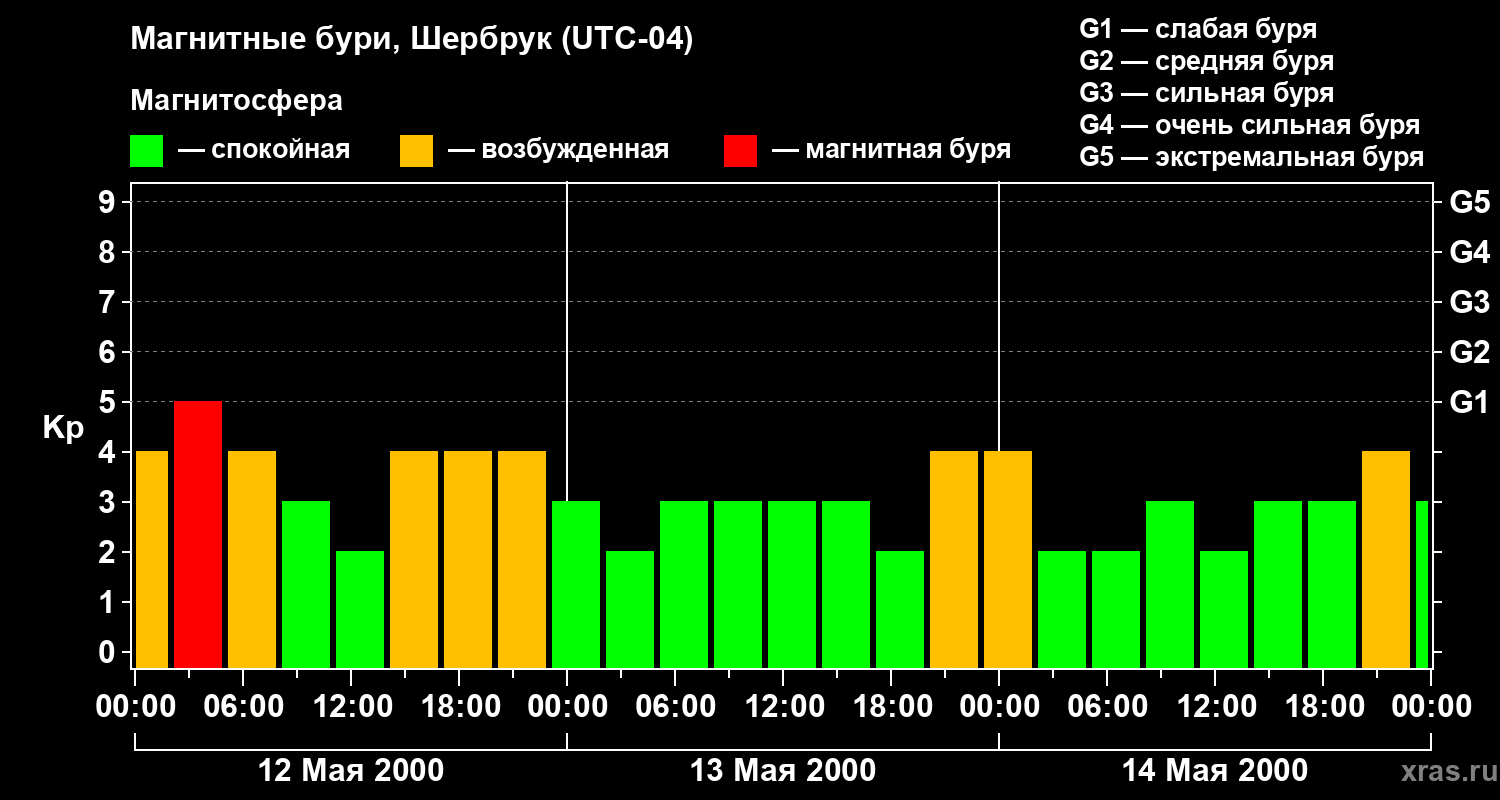Click the narrow green bar at the far right edge

pyautogui.click(x=1422, y=584)
